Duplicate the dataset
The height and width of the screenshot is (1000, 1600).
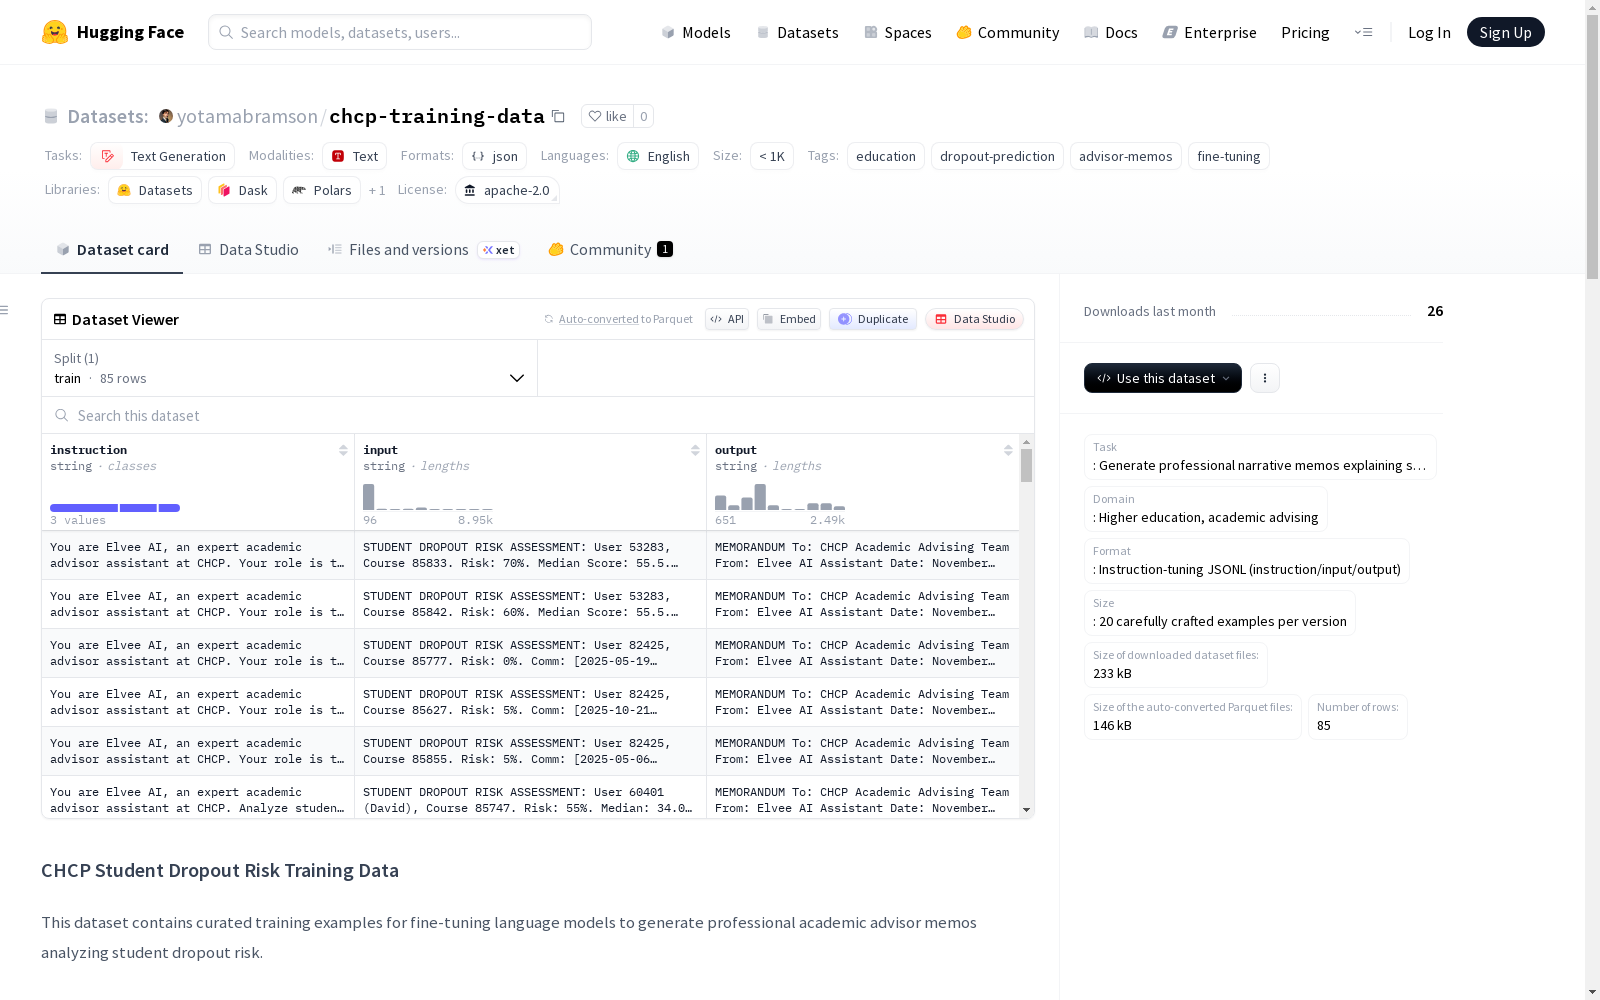(x=873, y=319)
